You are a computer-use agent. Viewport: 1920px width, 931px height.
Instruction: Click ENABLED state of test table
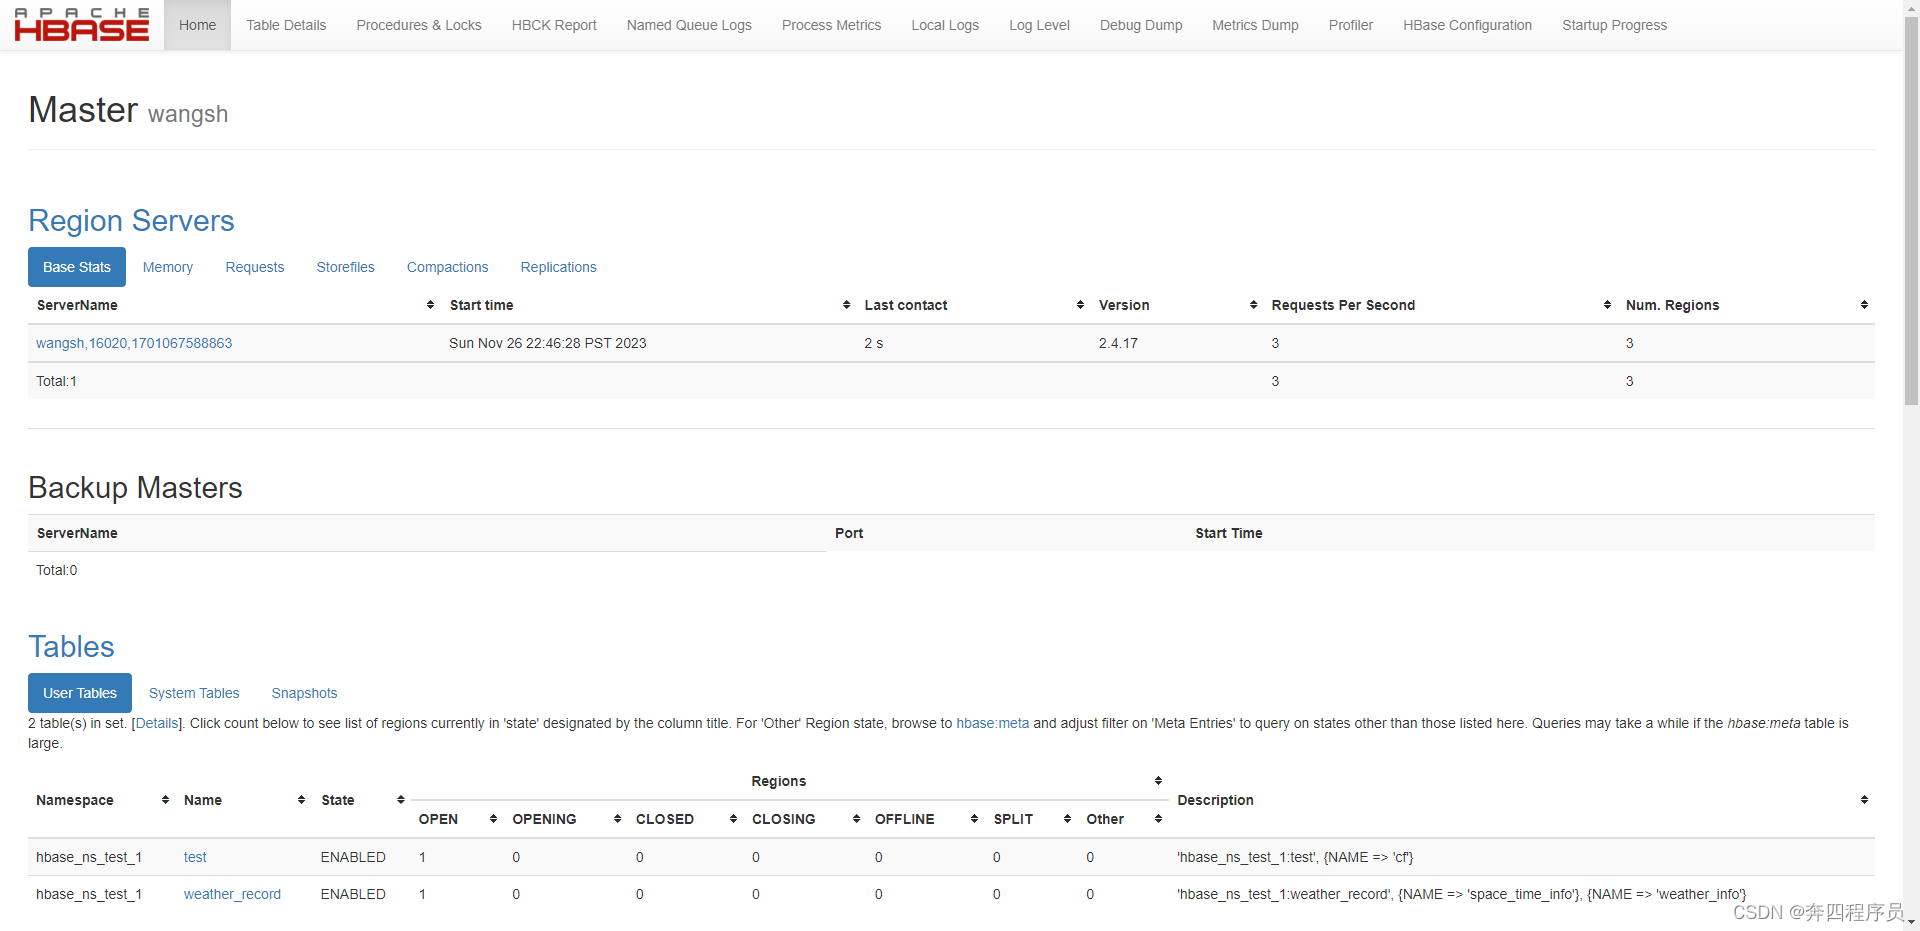(353, 857)
